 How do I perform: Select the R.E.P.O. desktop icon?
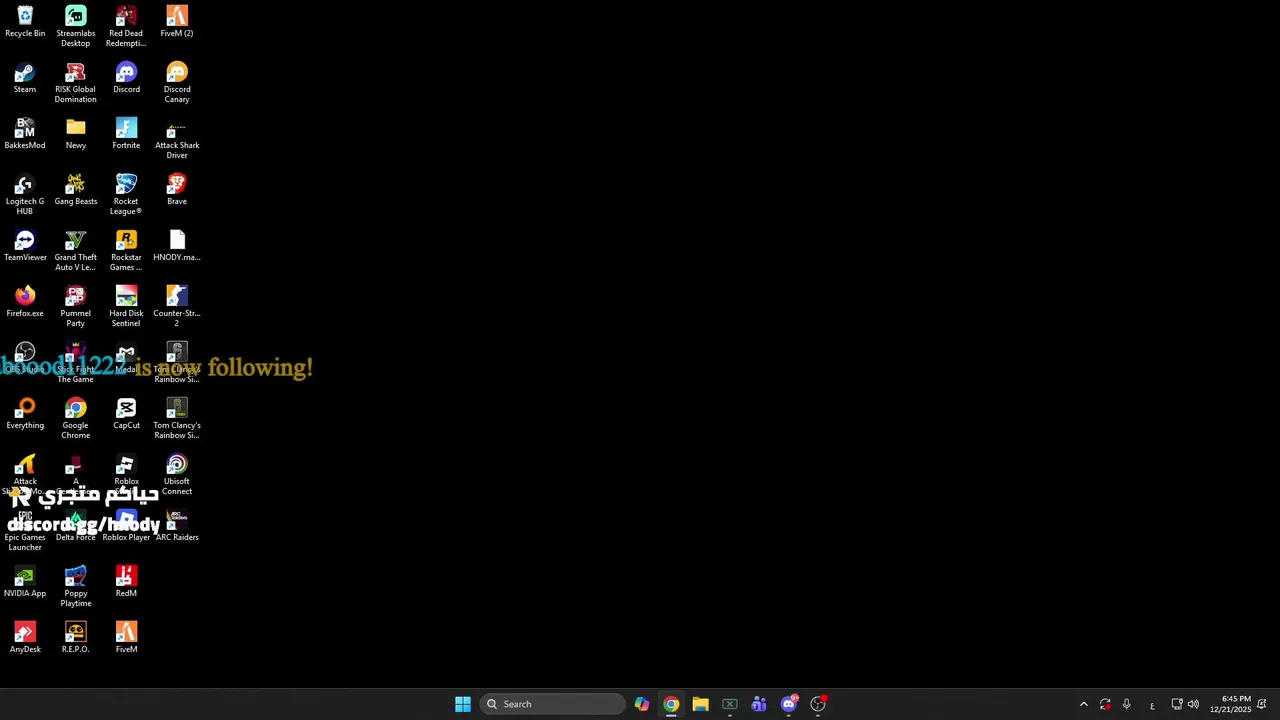click(76, 638)
